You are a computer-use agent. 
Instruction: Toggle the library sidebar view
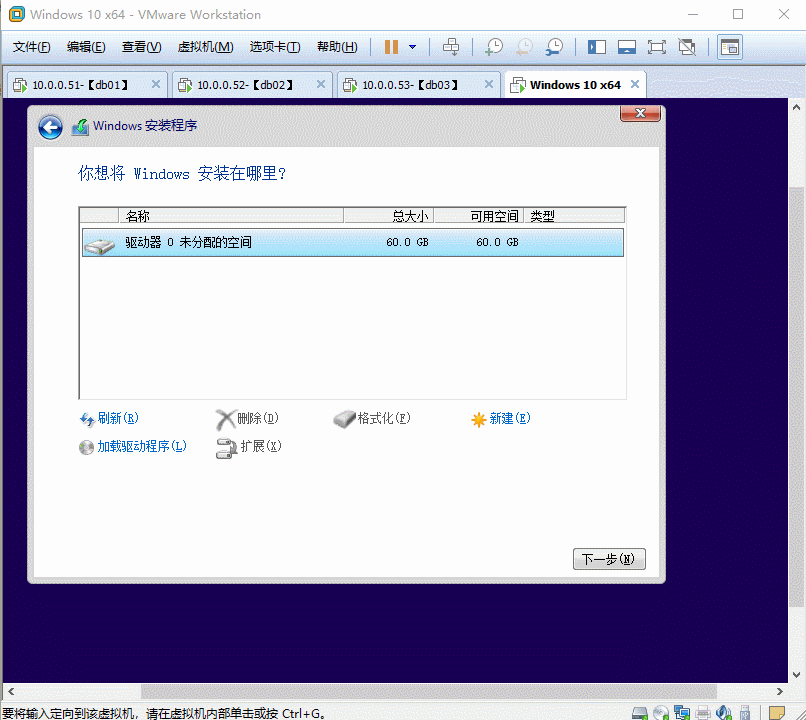597,47
